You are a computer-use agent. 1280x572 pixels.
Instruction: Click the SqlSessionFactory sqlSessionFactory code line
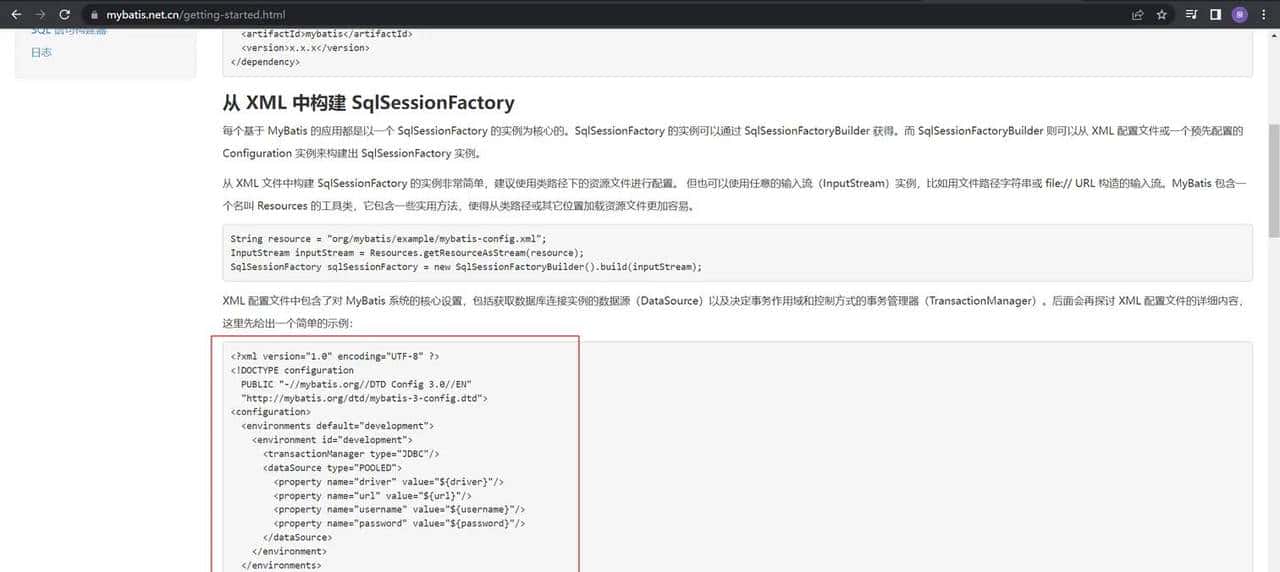pos(466,267)
